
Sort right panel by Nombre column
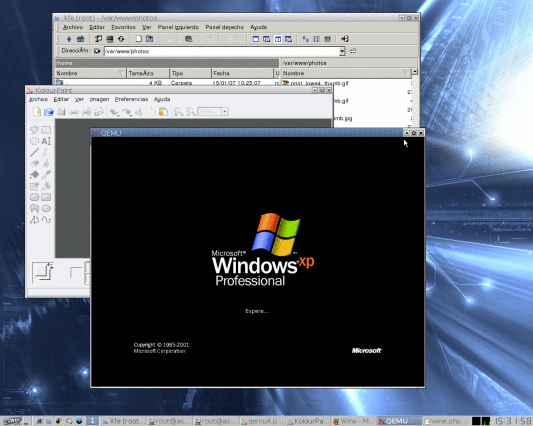tap(346, 73)
